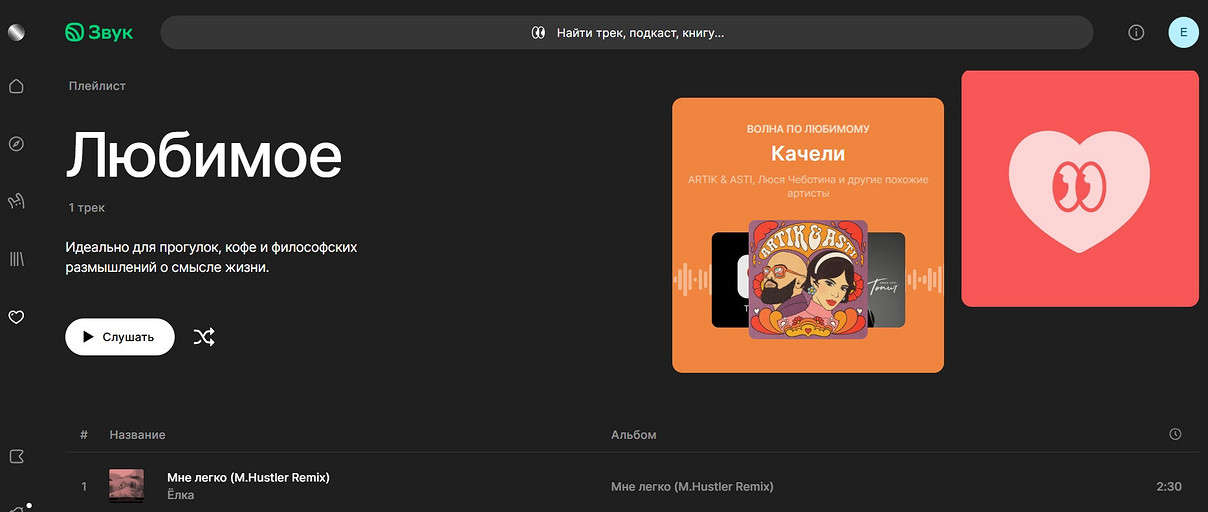Open the library shelves icon in sidebar
Viewport: 1208px width, 512px height.
tap(16, 259)
